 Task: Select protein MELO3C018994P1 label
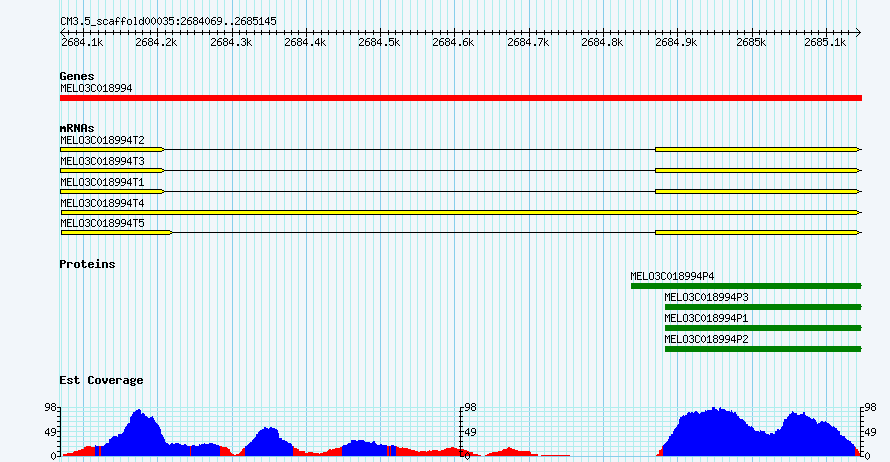click(x=706, y=318)
